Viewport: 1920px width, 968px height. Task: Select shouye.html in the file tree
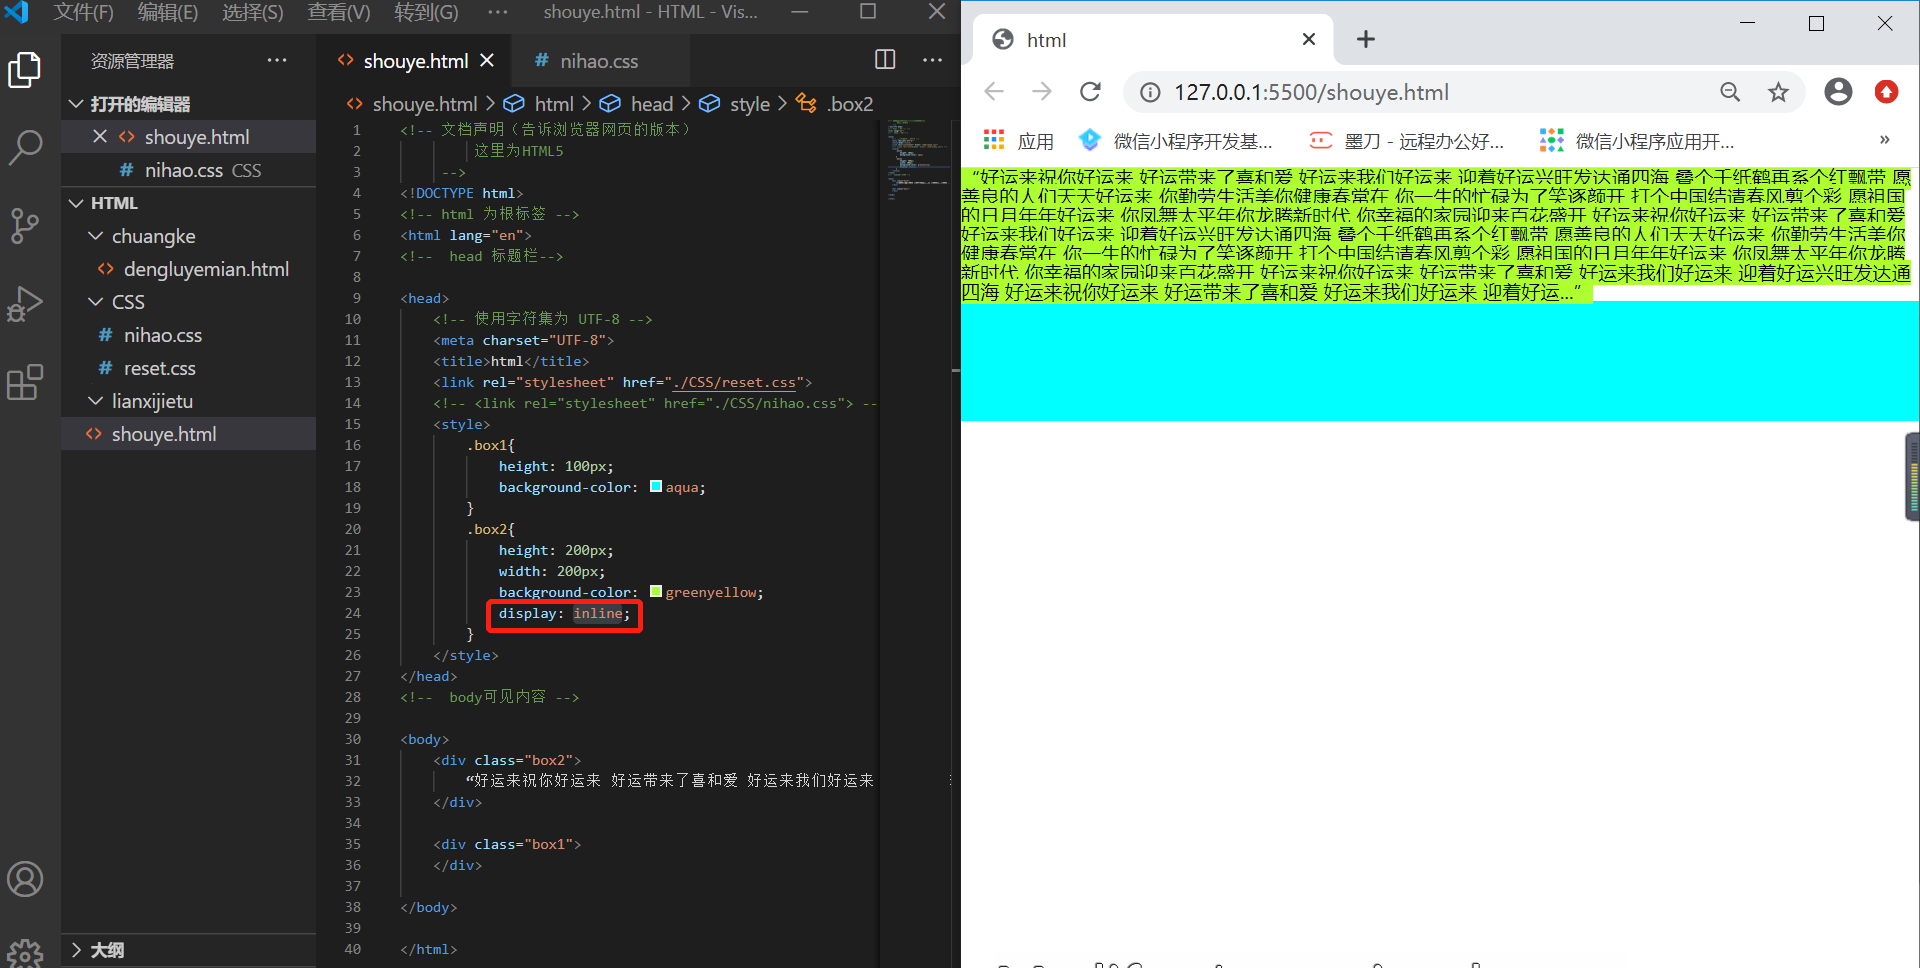pyautogui.click(x=188, y=434)
